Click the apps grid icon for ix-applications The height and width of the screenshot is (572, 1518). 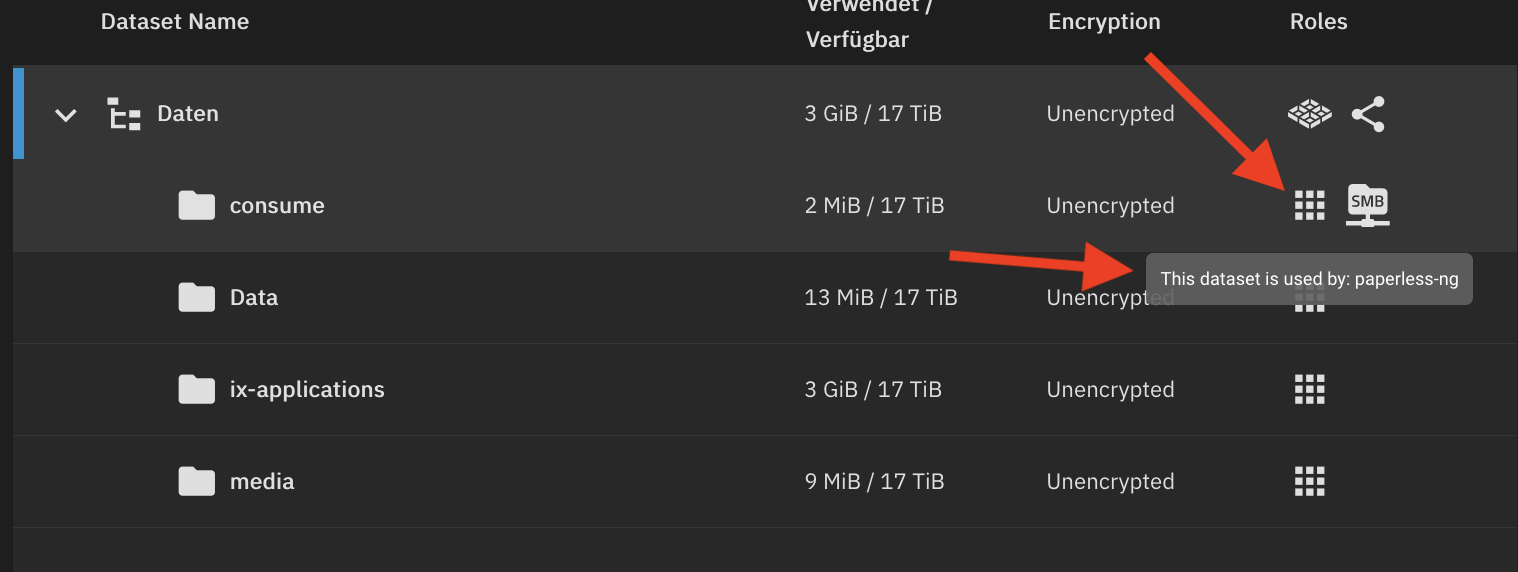1309,389
